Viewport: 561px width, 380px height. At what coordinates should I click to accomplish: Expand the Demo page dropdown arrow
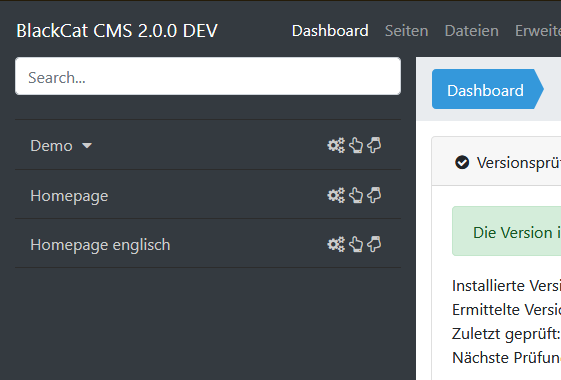point(87,146)
